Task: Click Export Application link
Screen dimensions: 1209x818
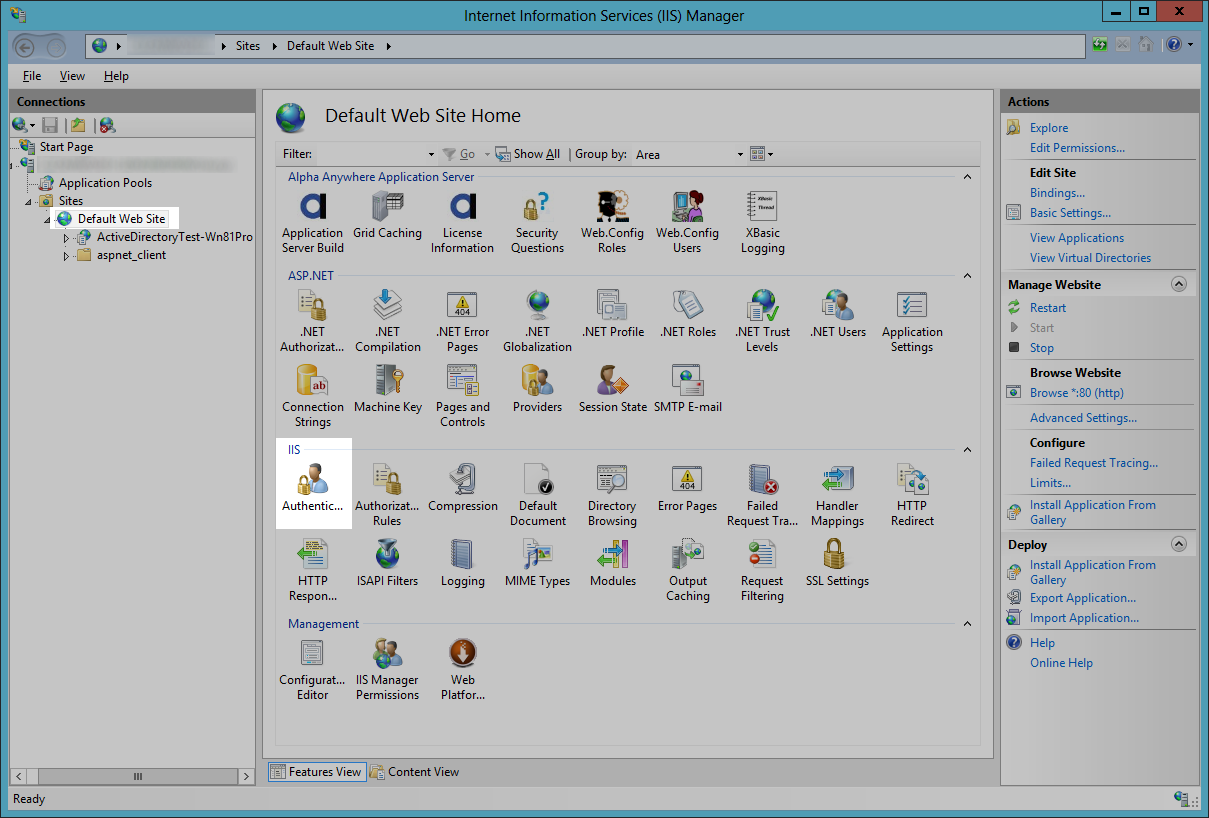Action: [x=1083, y=598]
